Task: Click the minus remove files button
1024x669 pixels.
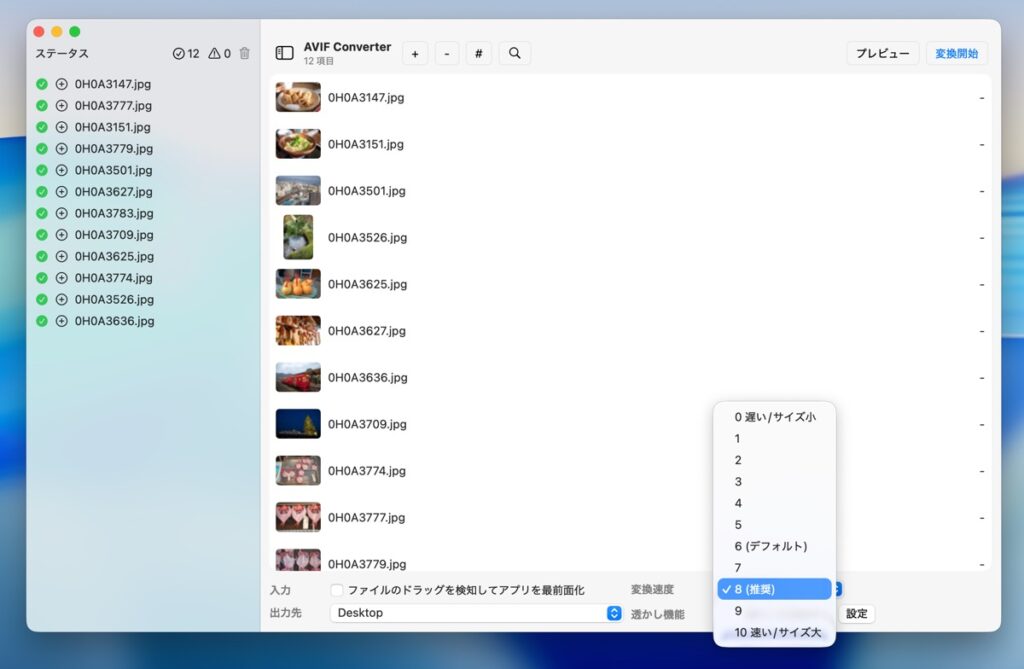Action: (447, 53)
